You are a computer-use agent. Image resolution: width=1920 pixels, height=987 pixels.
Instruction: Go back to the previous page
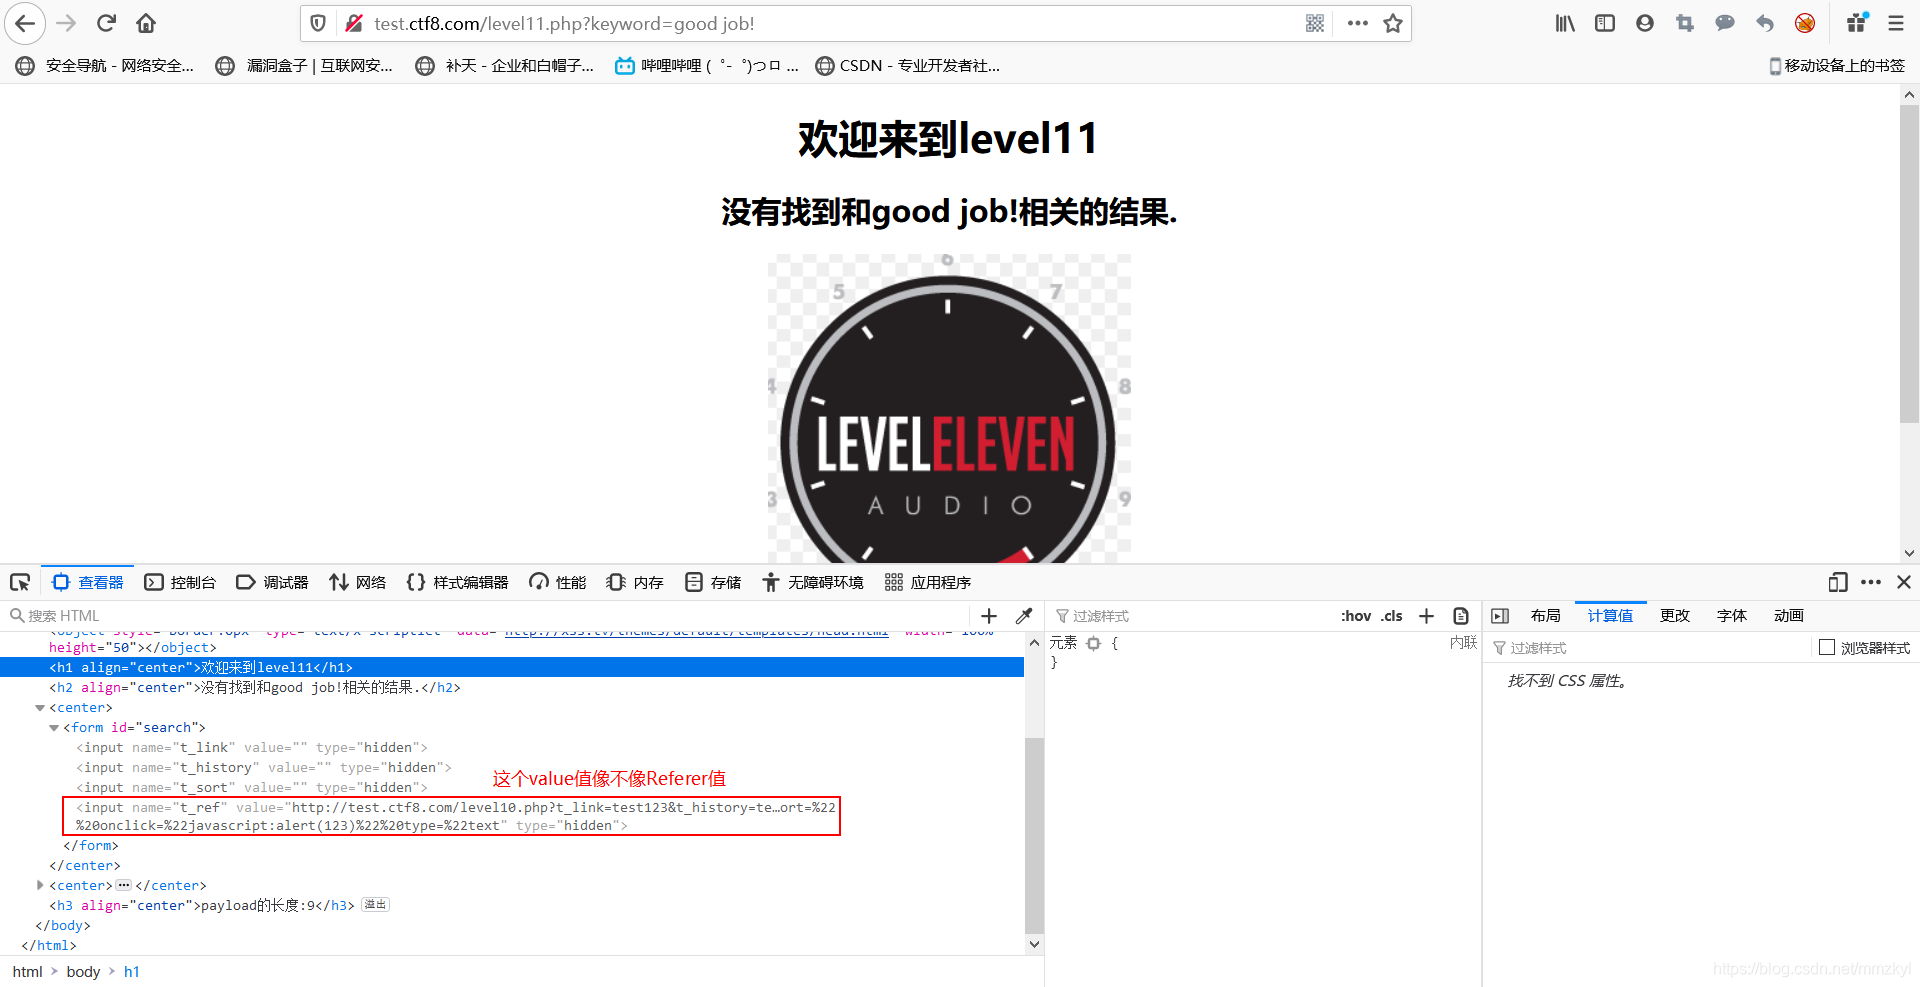click(25, 23)
